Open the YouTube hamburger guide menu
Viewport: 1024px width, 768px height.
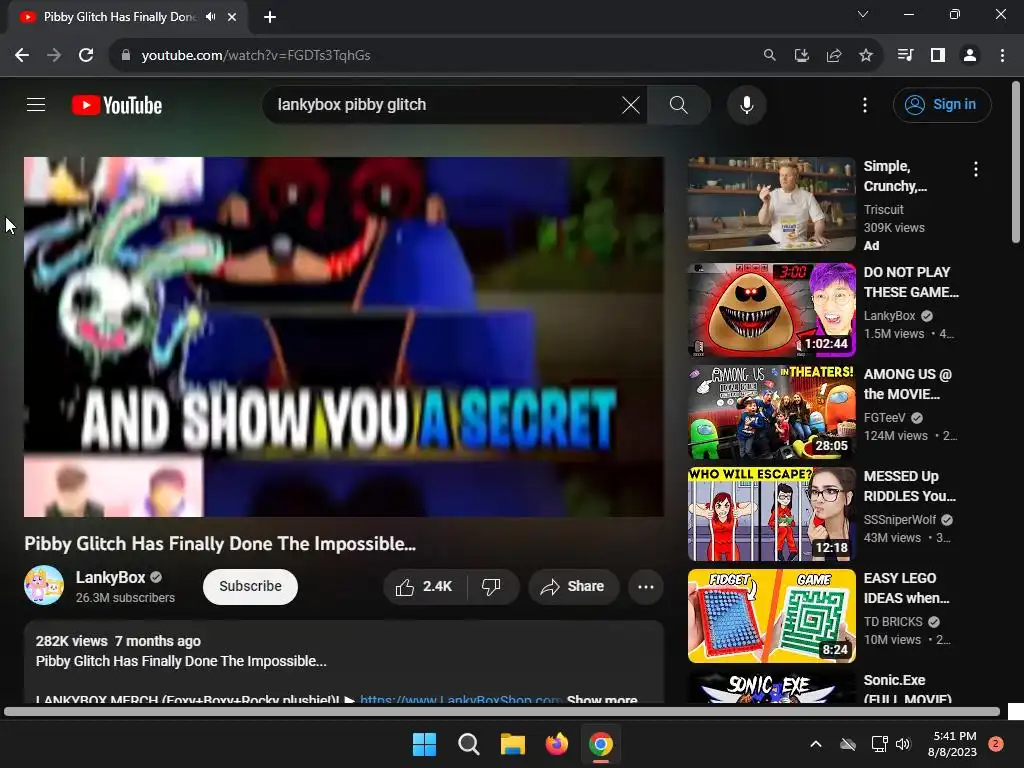[x=36, y=104]
